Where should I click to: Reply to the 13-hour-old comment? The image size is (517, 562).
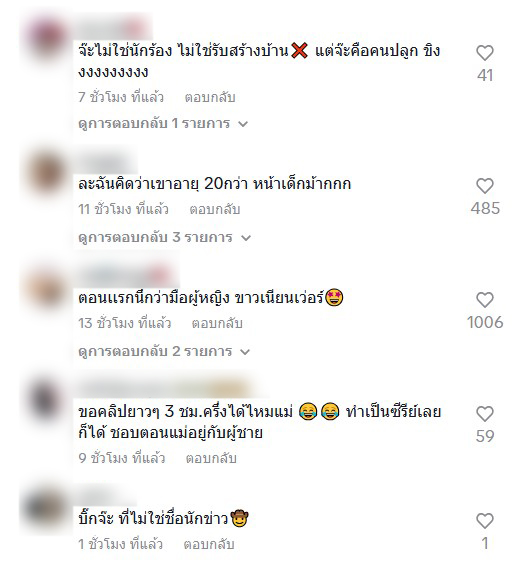point(217,323)
